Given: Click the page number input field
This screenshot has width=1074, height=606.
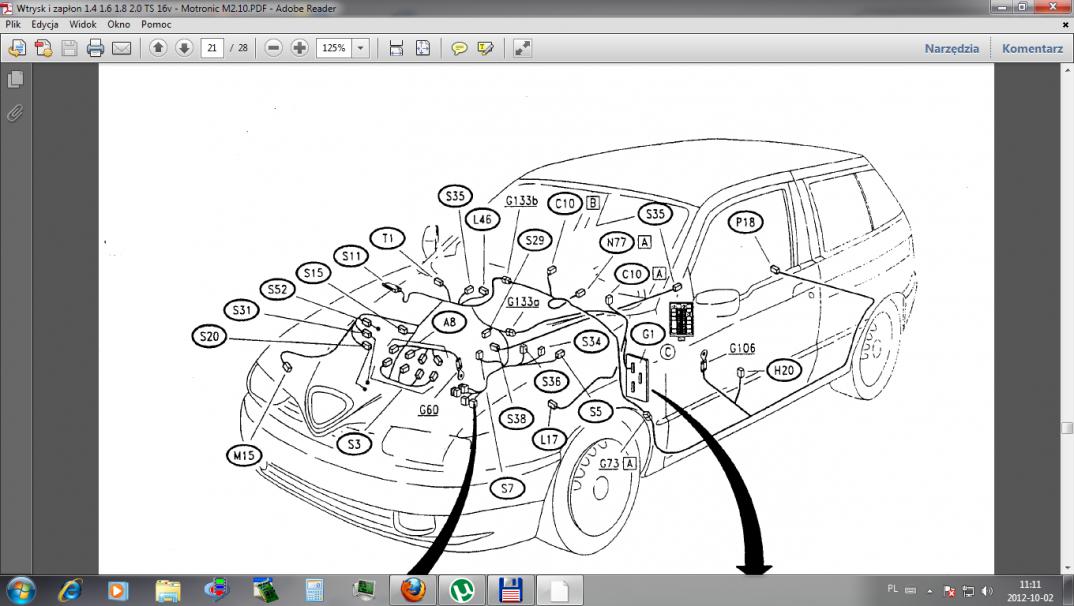Looking at the screenshot, I should pos(211,48).
